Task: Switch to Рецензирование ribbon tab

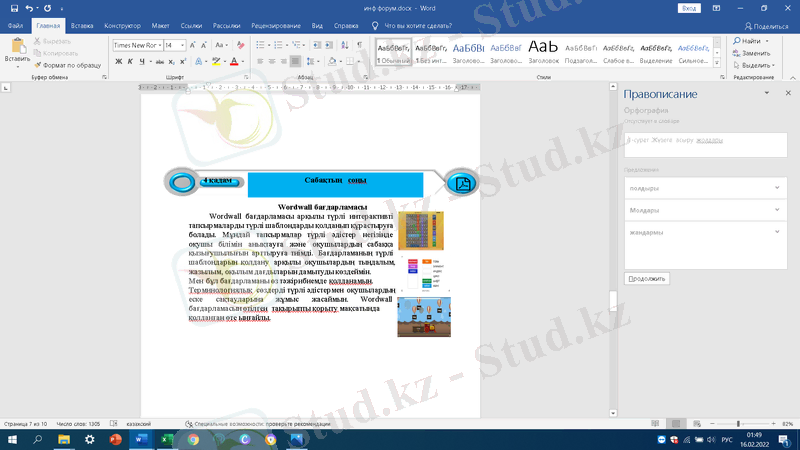Action: point(276,26)
